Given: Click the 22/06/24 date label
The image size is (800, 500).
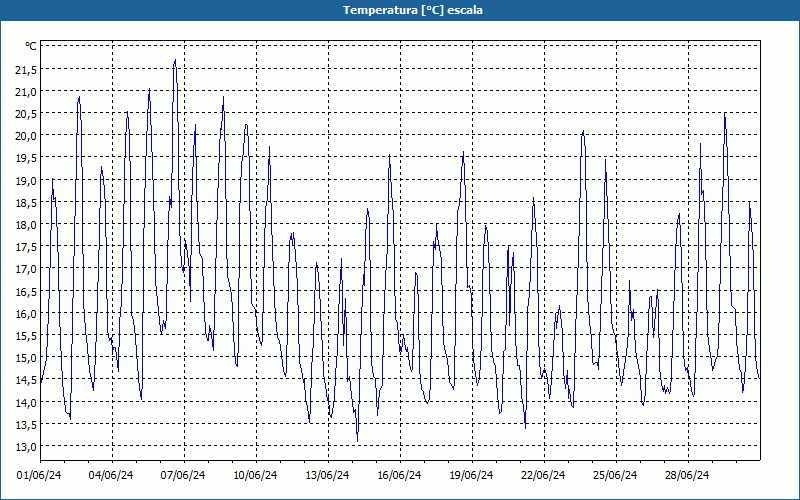Looking at the screenshot, I should 543,475.
